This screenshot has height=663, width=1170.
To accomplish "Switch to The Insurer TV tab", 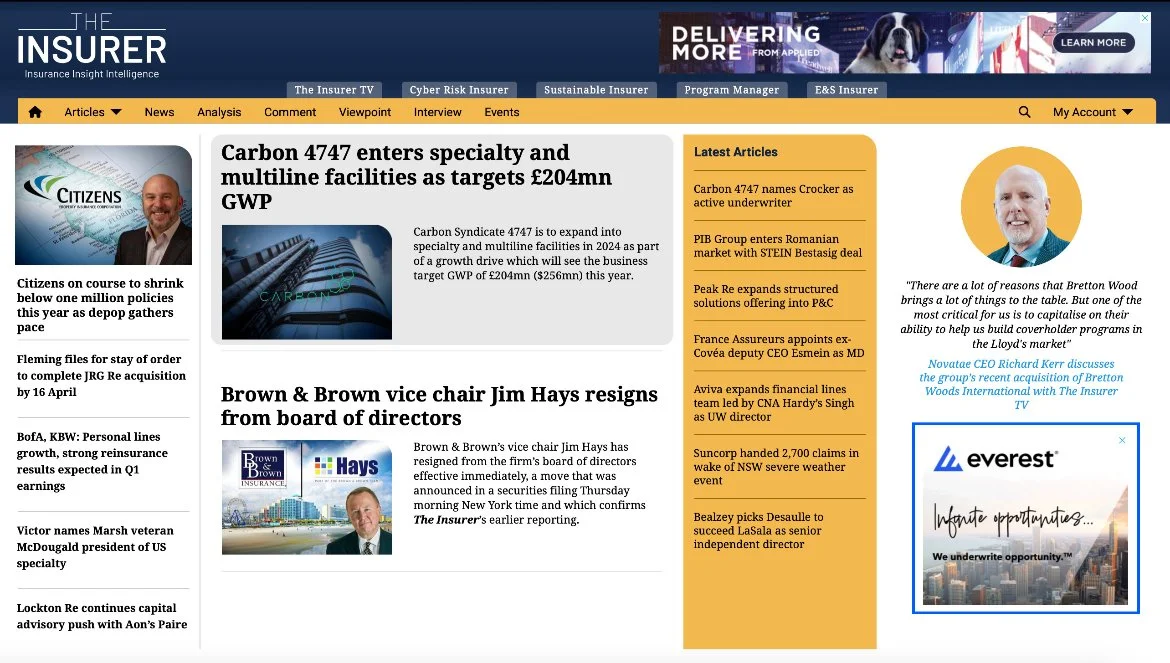I will (334, 90).
